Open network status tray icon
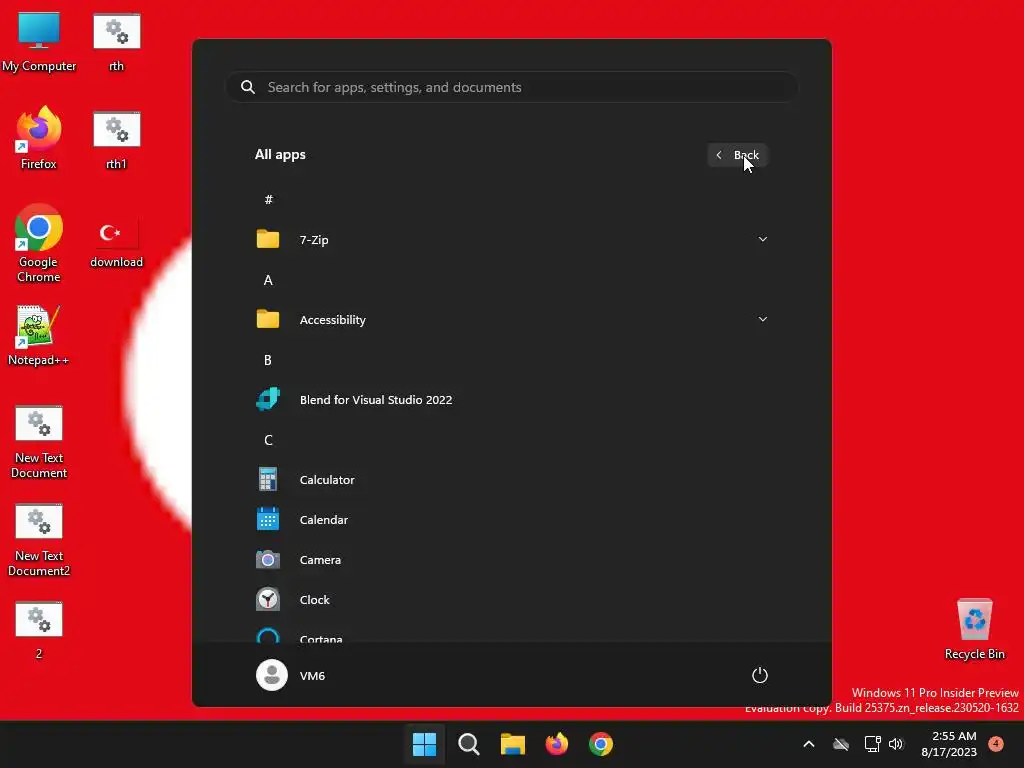Image resolution: width=1024 pixels, height=768 pixels. click(x=872, y=744)
